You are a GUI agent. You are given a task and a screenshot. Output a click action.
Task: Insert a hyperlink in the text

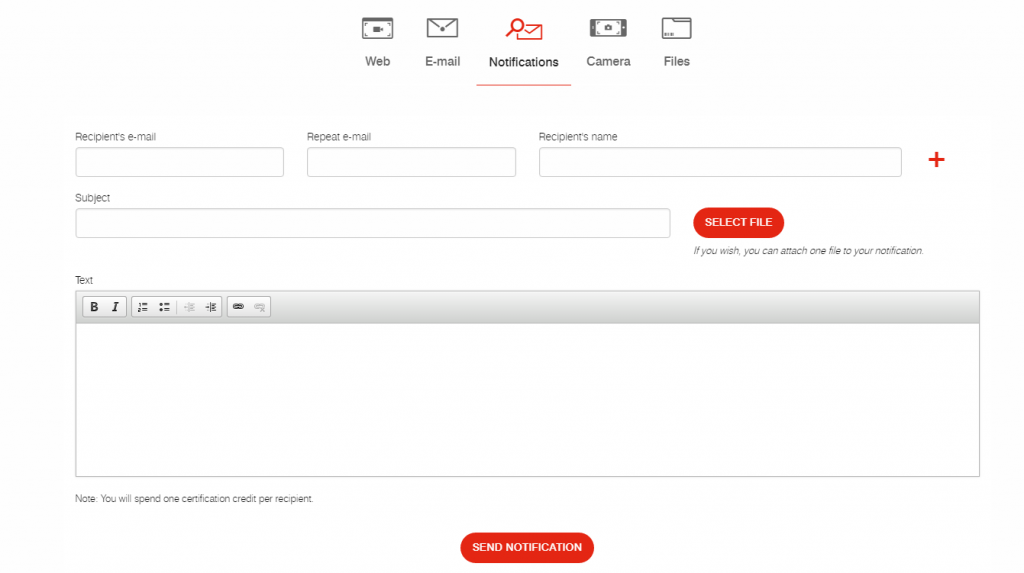click(x=238, y=307)
